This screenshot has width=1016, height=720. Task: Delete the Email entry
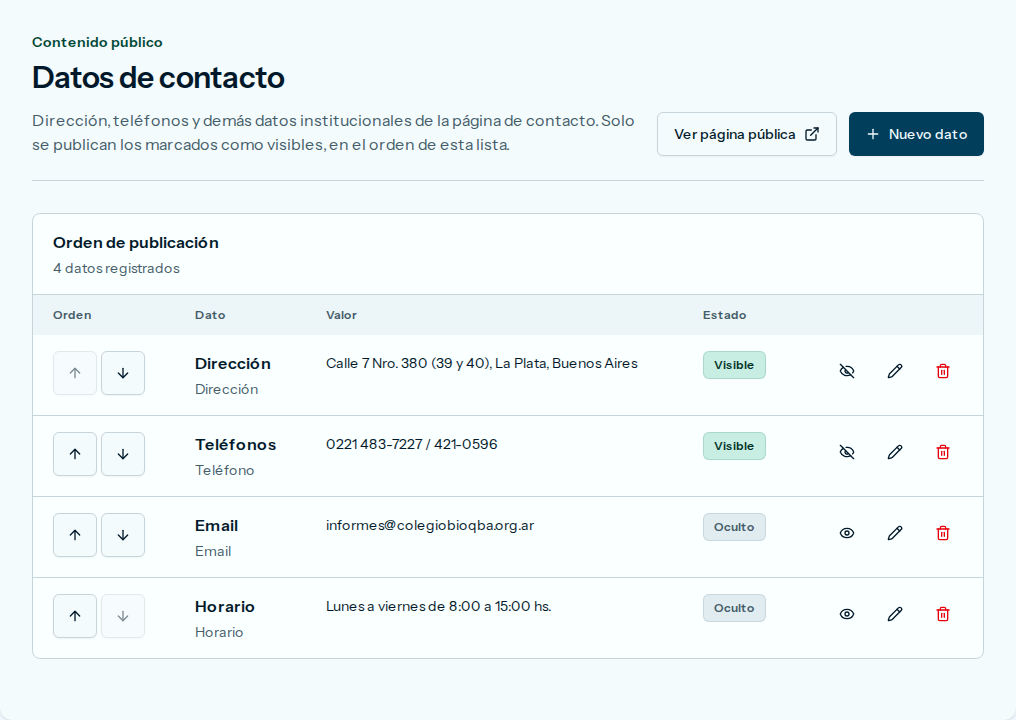pyautogui.click(x=943, y=533)
